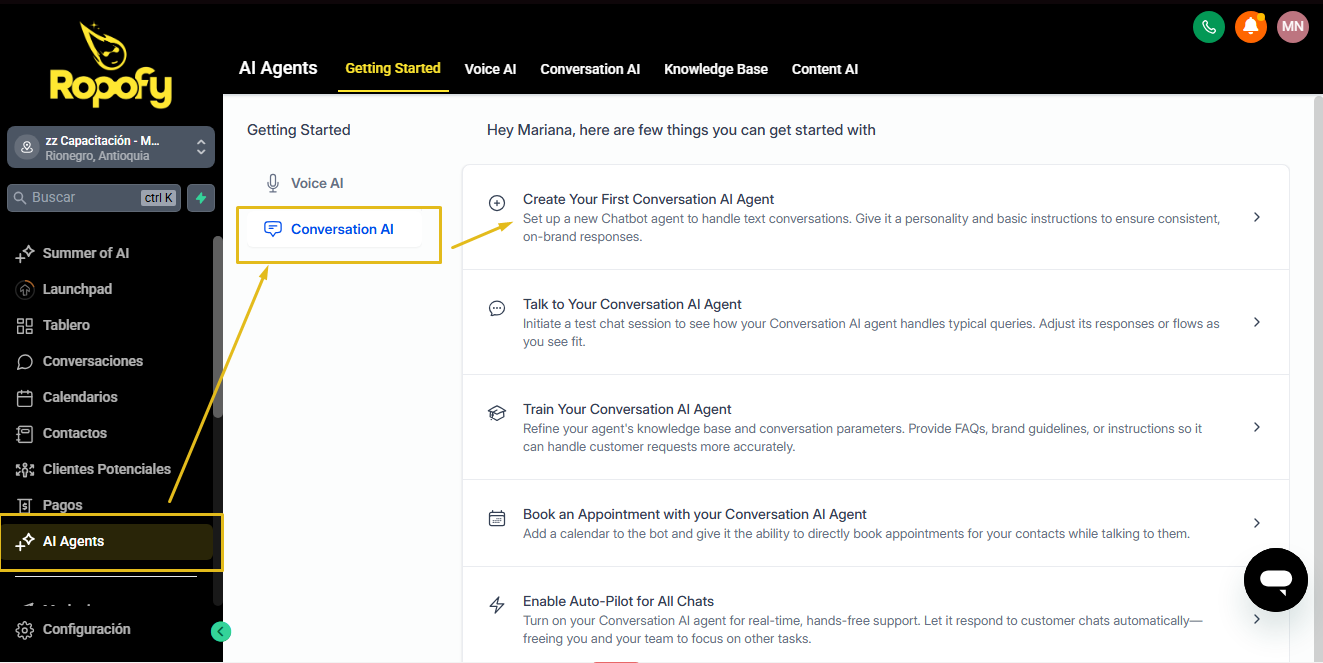Click the green phone call icon

1209,27
